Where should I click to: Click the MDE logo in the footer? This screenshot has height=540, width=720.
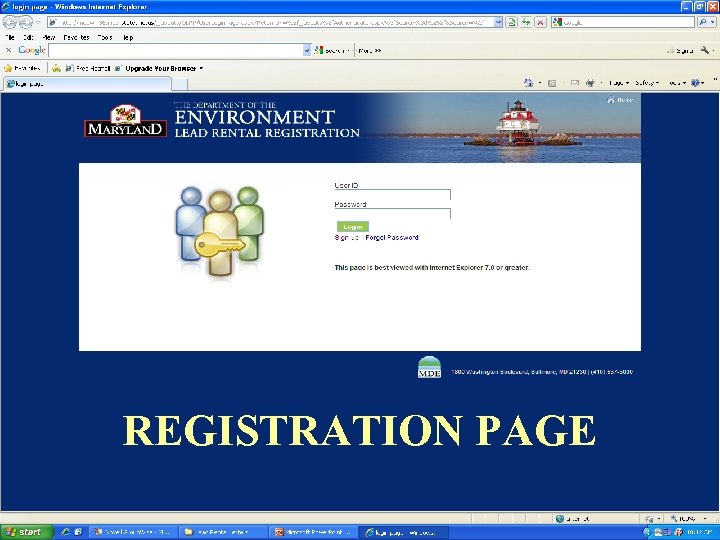pyautogui.click(x=429, y=367)
